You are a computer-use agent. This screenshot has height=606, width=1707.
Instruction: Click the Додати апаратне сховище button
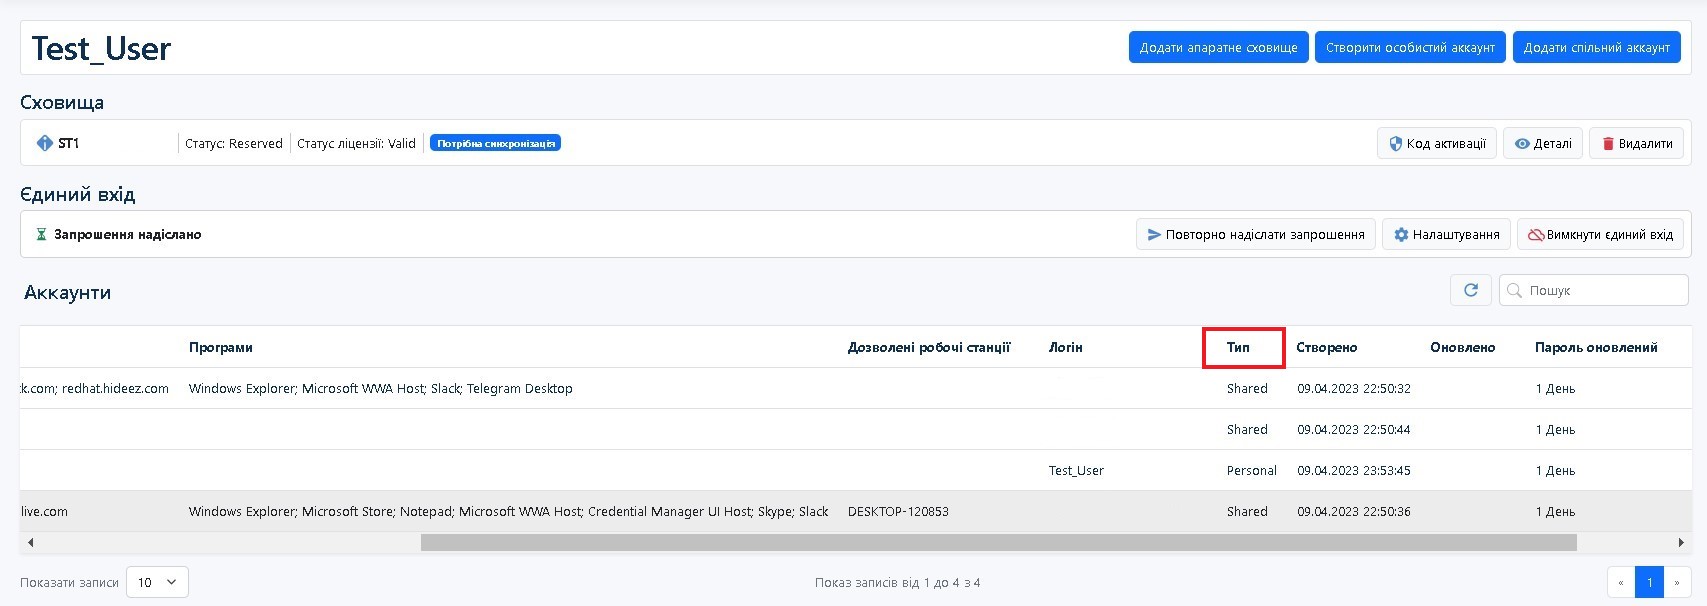point(1218,47)
